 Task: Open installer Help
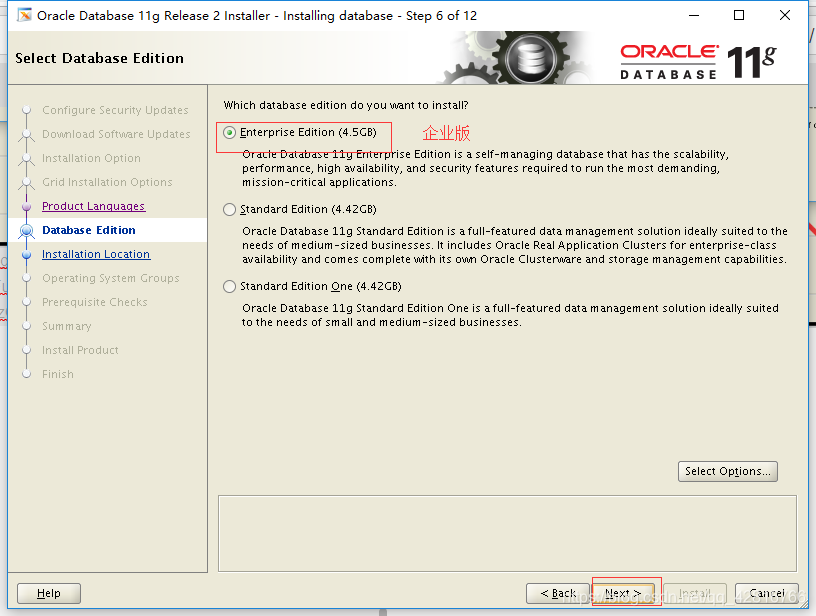(49, 593)
